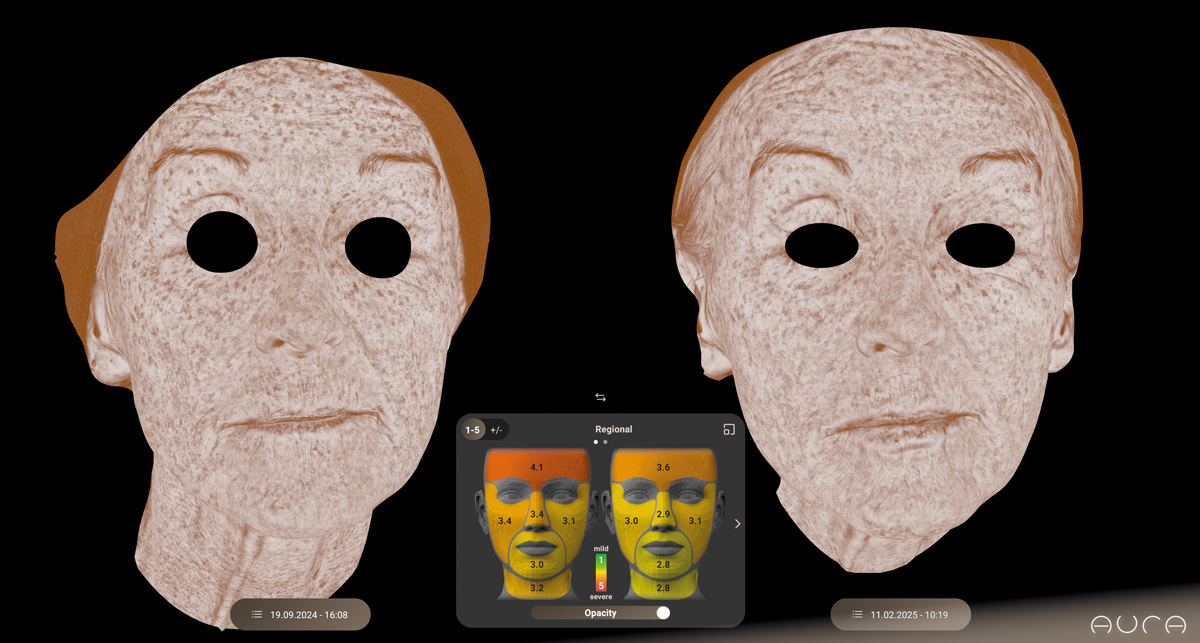Select the first page indicator dot
Image resolution: width=1200 pixels, height=643 pixels.
[x=595, y=441]
